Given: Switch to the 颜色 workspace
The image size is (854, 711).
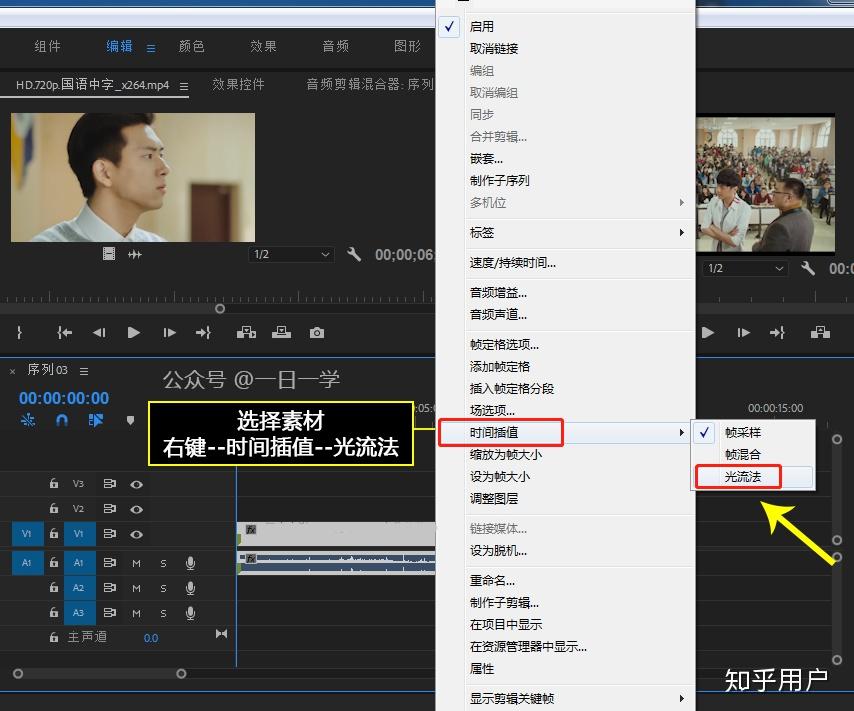Looking at the screenshot, I should pos(191,46).
